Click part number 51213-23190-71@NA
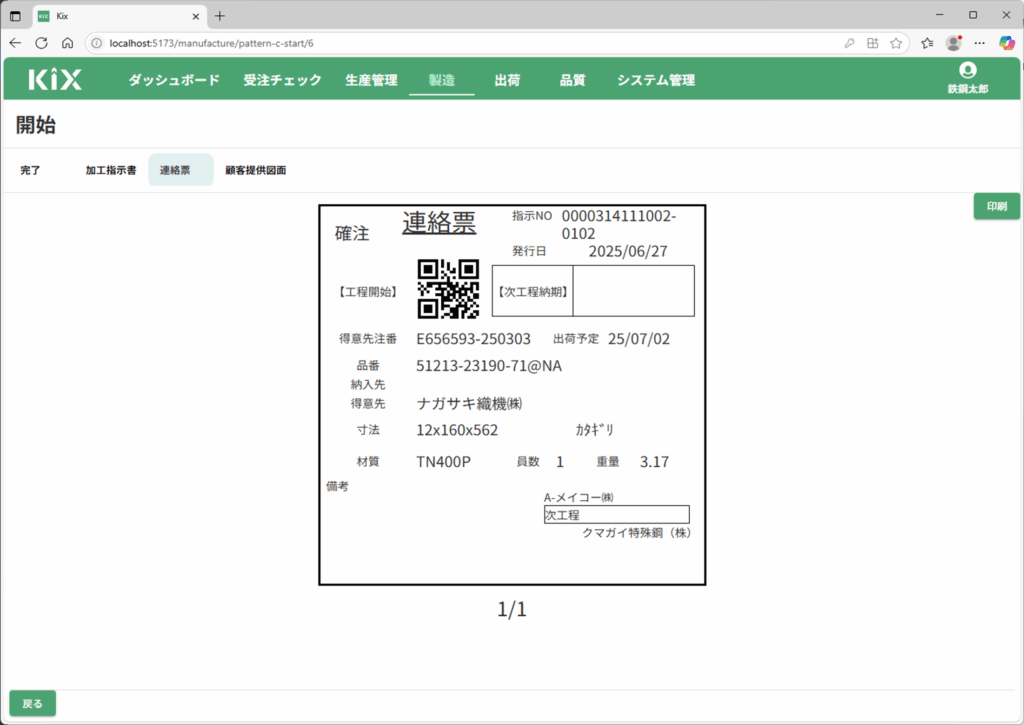Screen dimensions: 1024x725 point(489,366)
